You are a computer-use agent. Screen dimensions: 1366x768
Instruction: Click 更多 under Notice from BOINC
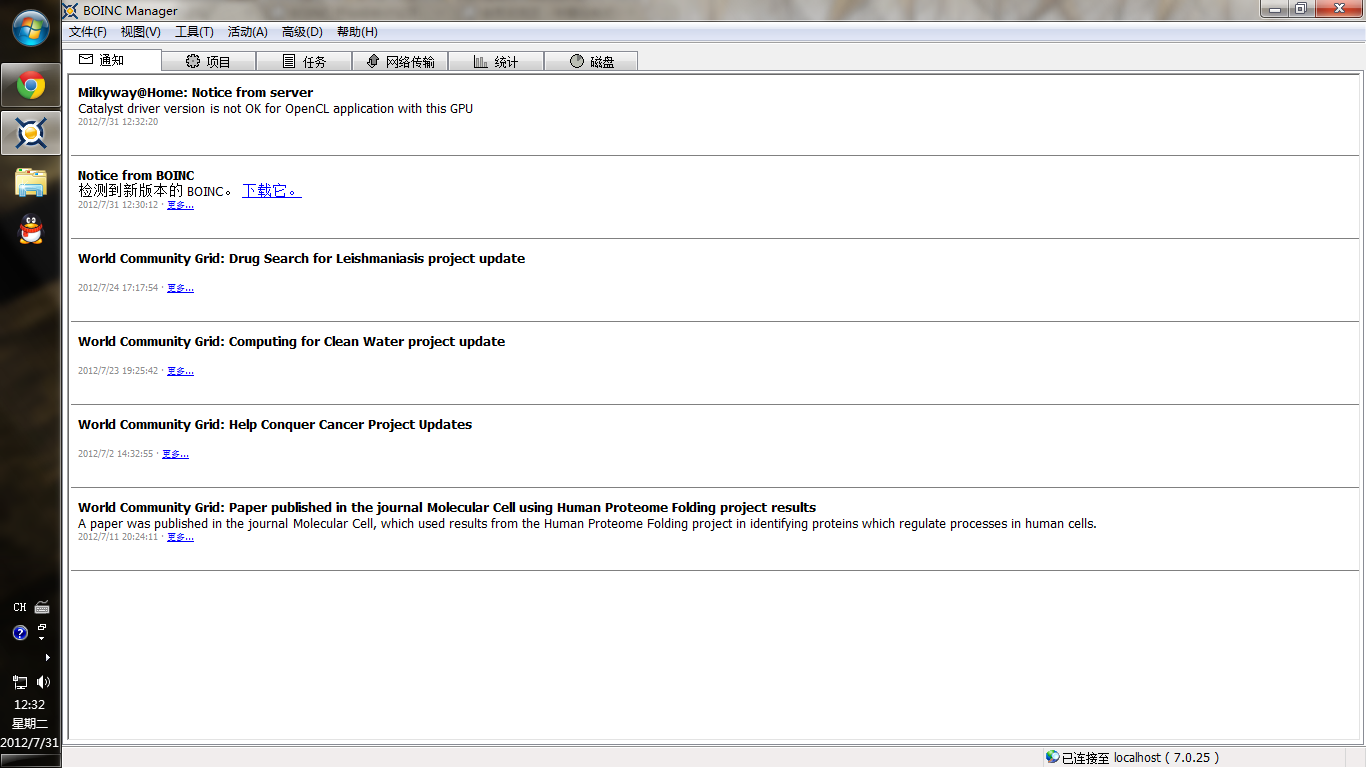tap(180, 205)
